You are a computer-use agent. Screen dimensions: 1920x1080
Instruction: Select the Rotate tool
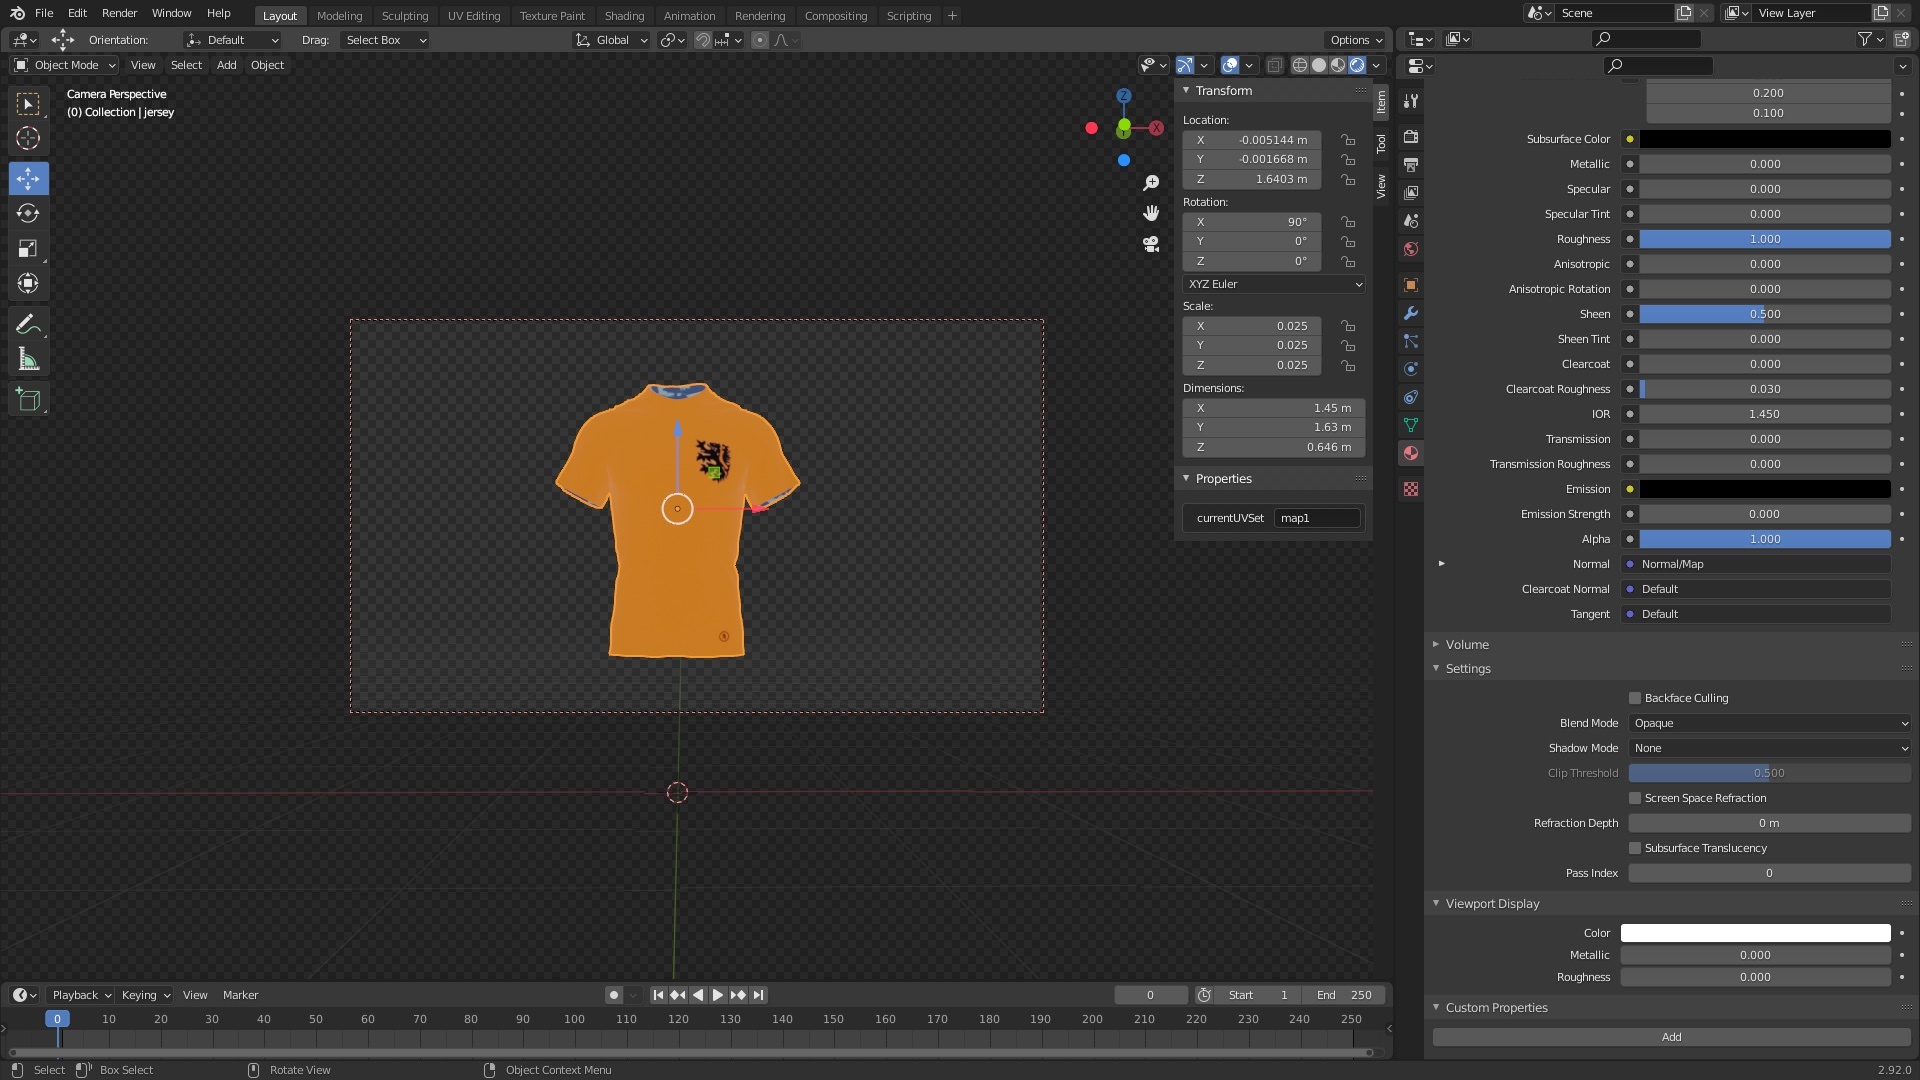[x=28, y=213]
